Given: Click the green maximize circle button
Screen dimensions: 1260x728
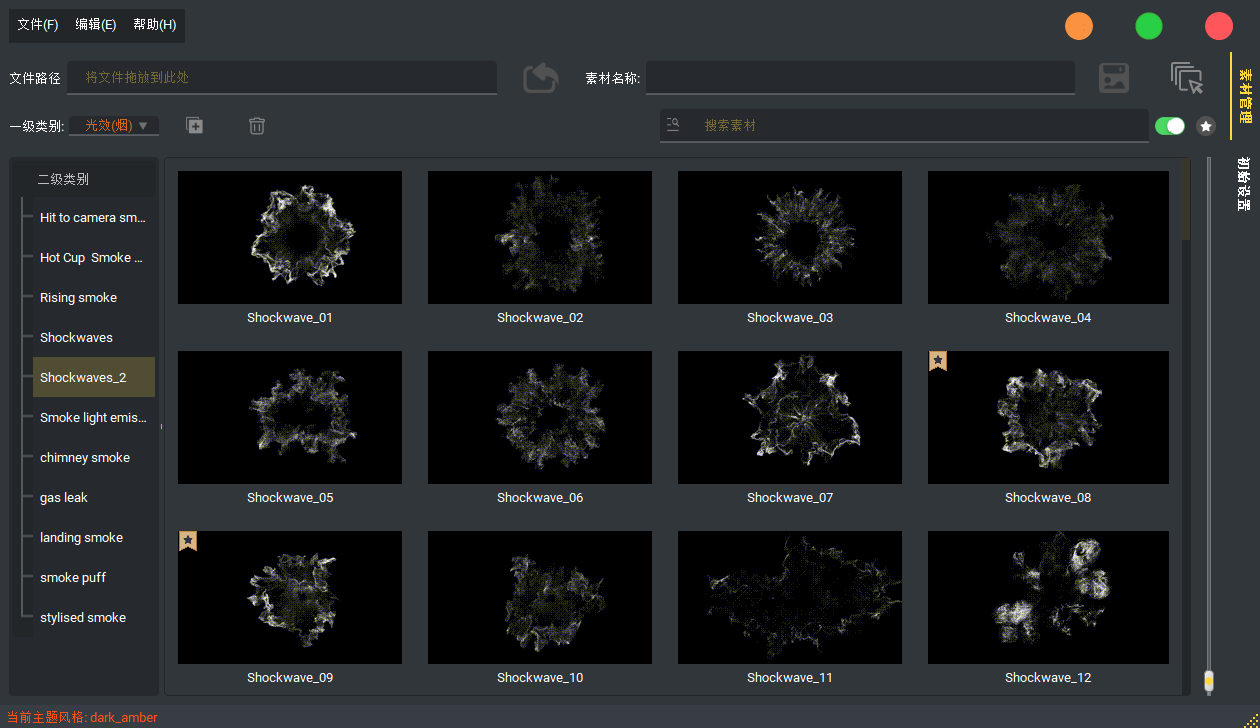Looking at the screenshot, I should coord(1149,26).
